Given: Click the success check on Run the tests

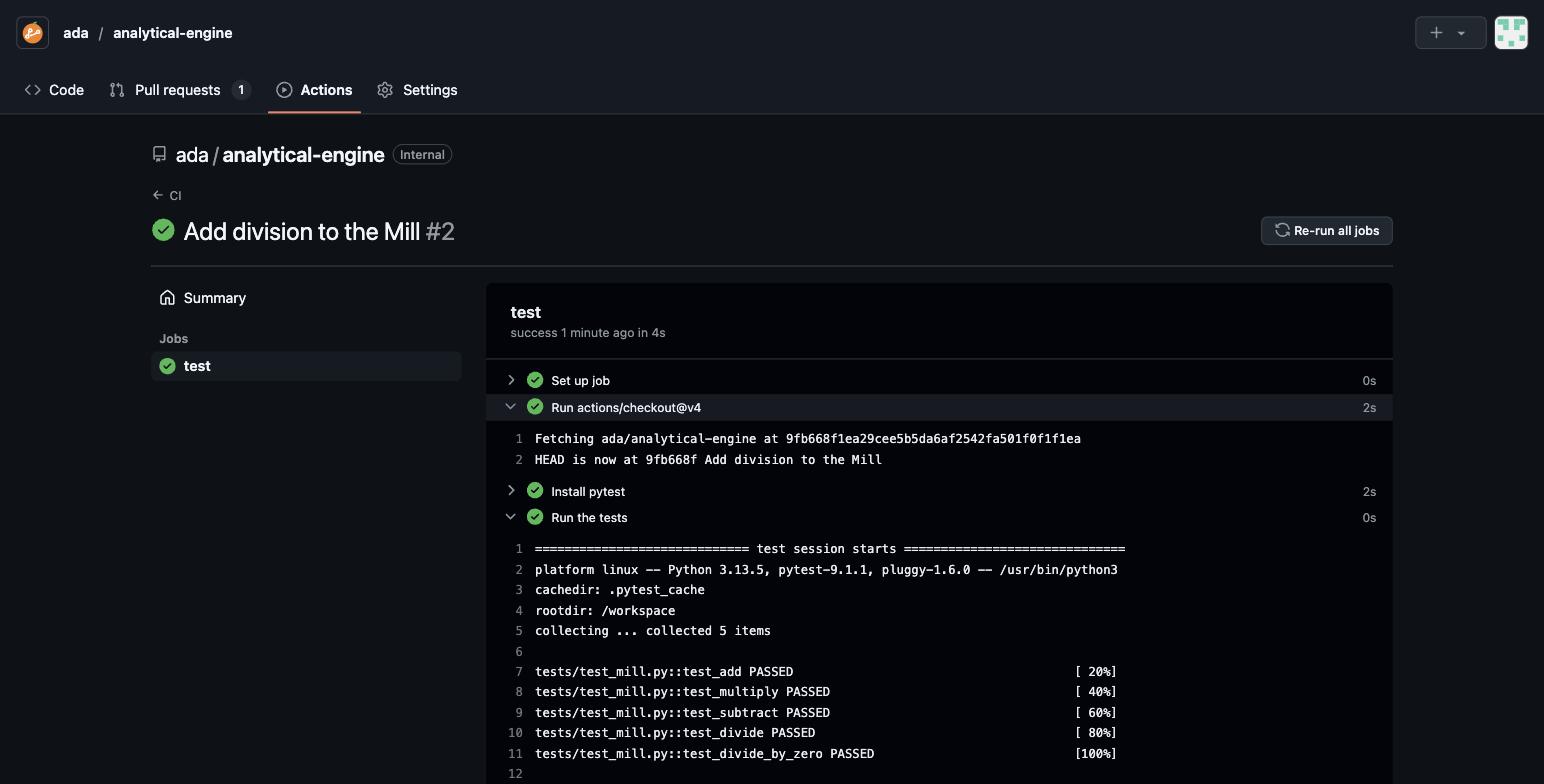Looking at the screenshot, I should point(535,517).
